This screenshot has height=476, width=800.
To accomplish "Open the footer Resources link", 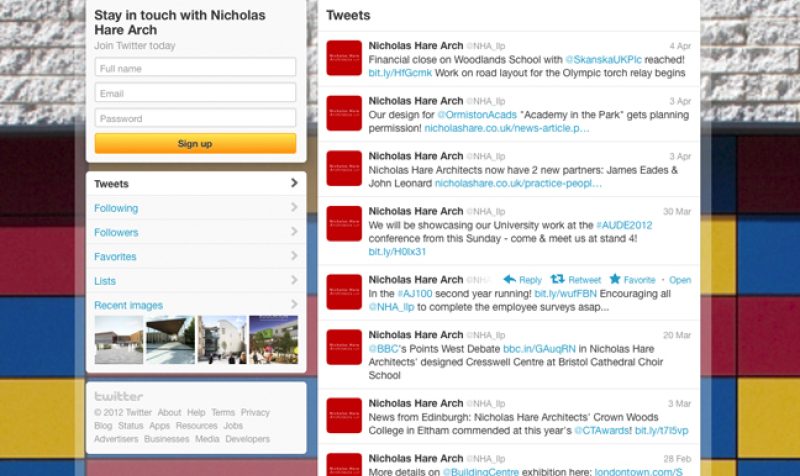I will coord(196,425).
